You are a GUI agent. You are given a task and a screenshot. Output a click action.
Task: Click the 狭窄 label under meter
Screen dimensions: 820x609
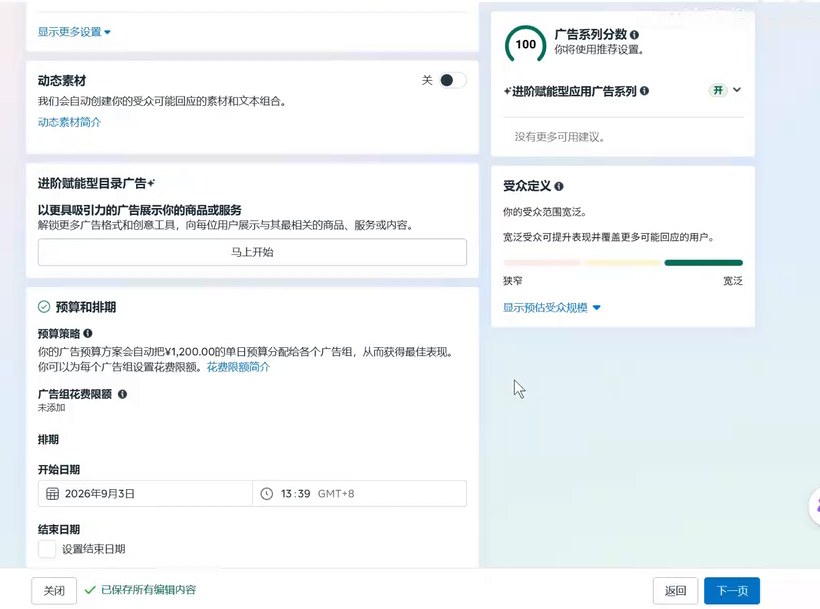[x=512, y=281]
